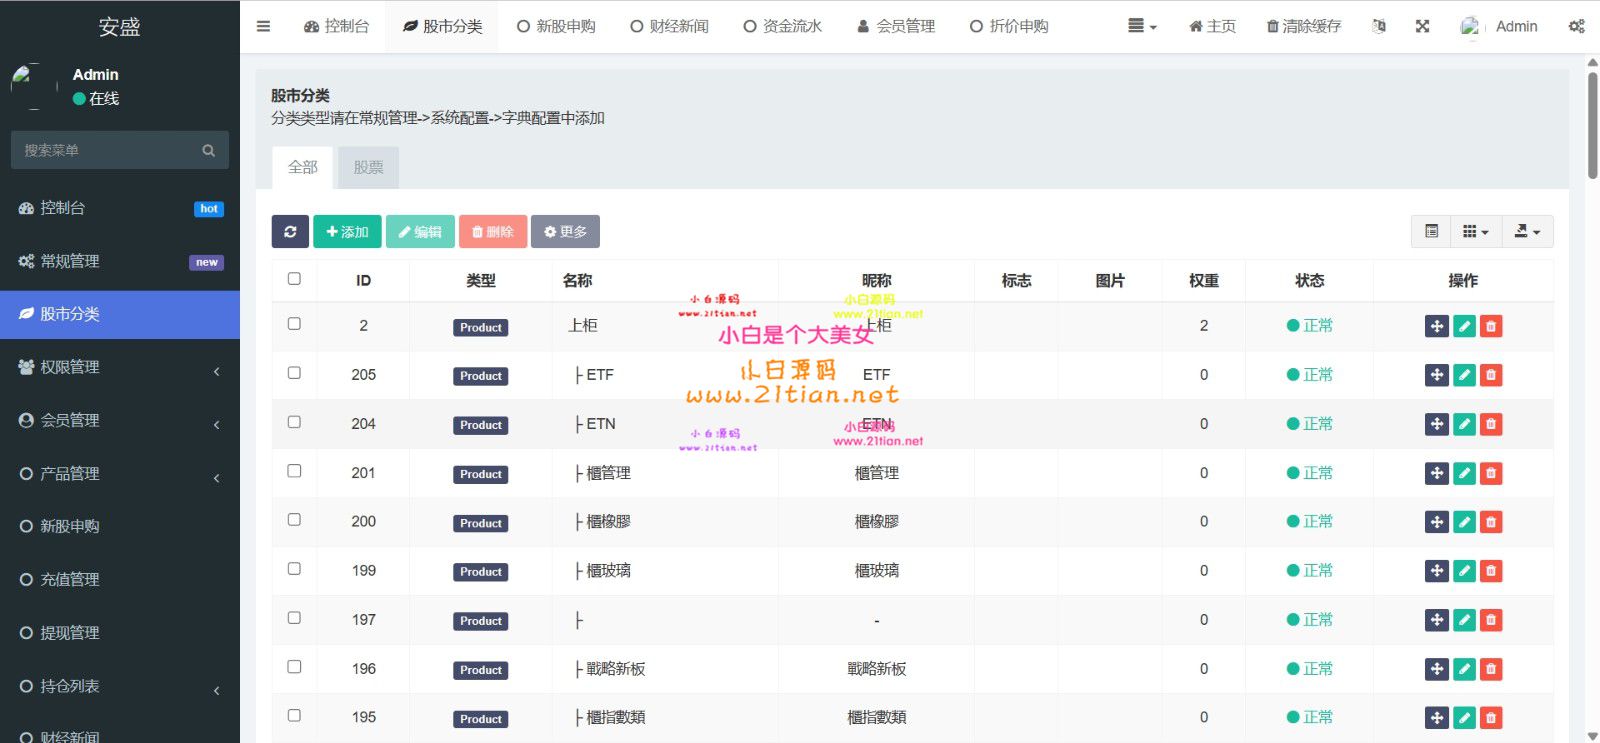Image resolution: width=1600 pixels, height=743 pixels.
Task: Click the 删除 button in toolbar
Action: coord(493,231)
